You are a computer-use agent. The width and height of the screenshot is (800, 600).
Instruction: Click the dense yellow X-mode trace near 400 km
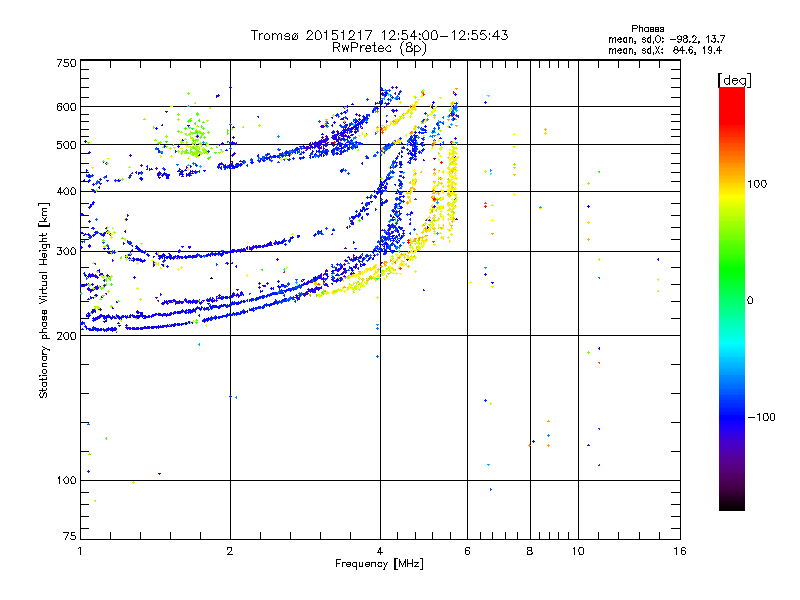coord(451,191)
